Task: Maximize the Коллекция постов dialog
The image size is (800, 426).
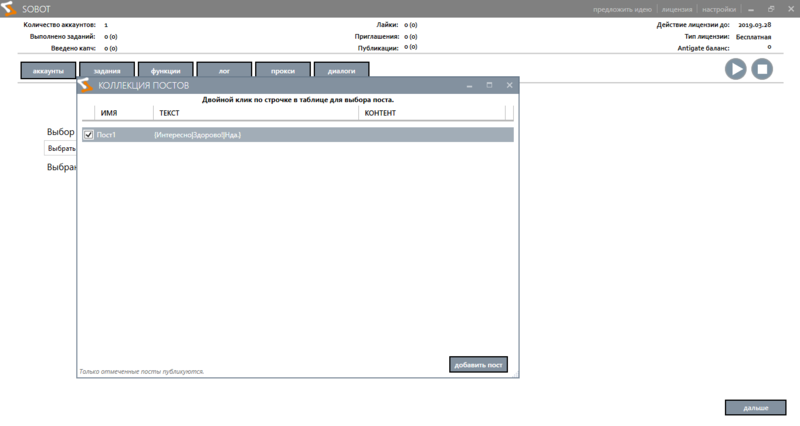Action: (x=489, y=86)
